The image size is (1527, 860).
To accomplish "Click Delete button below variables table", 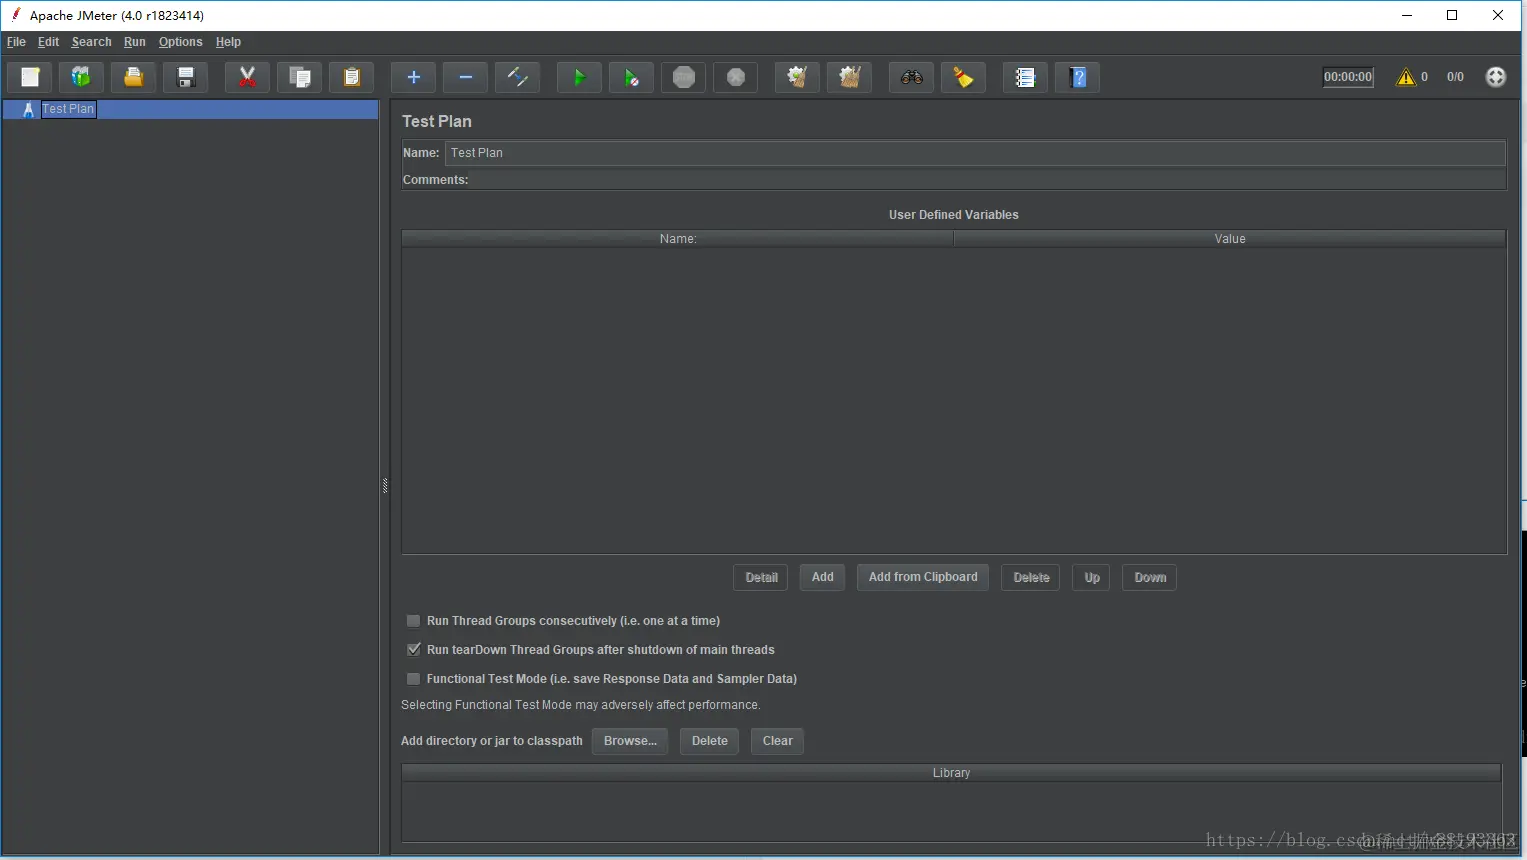I will (1031, 578).
